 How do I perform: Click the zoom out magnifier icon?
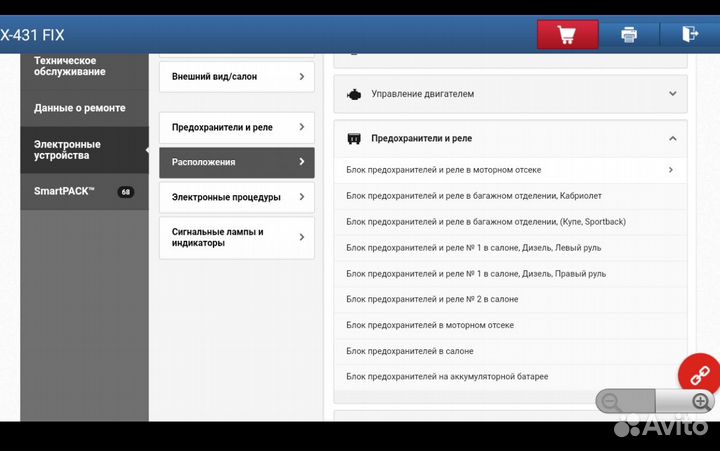(610, 402)
